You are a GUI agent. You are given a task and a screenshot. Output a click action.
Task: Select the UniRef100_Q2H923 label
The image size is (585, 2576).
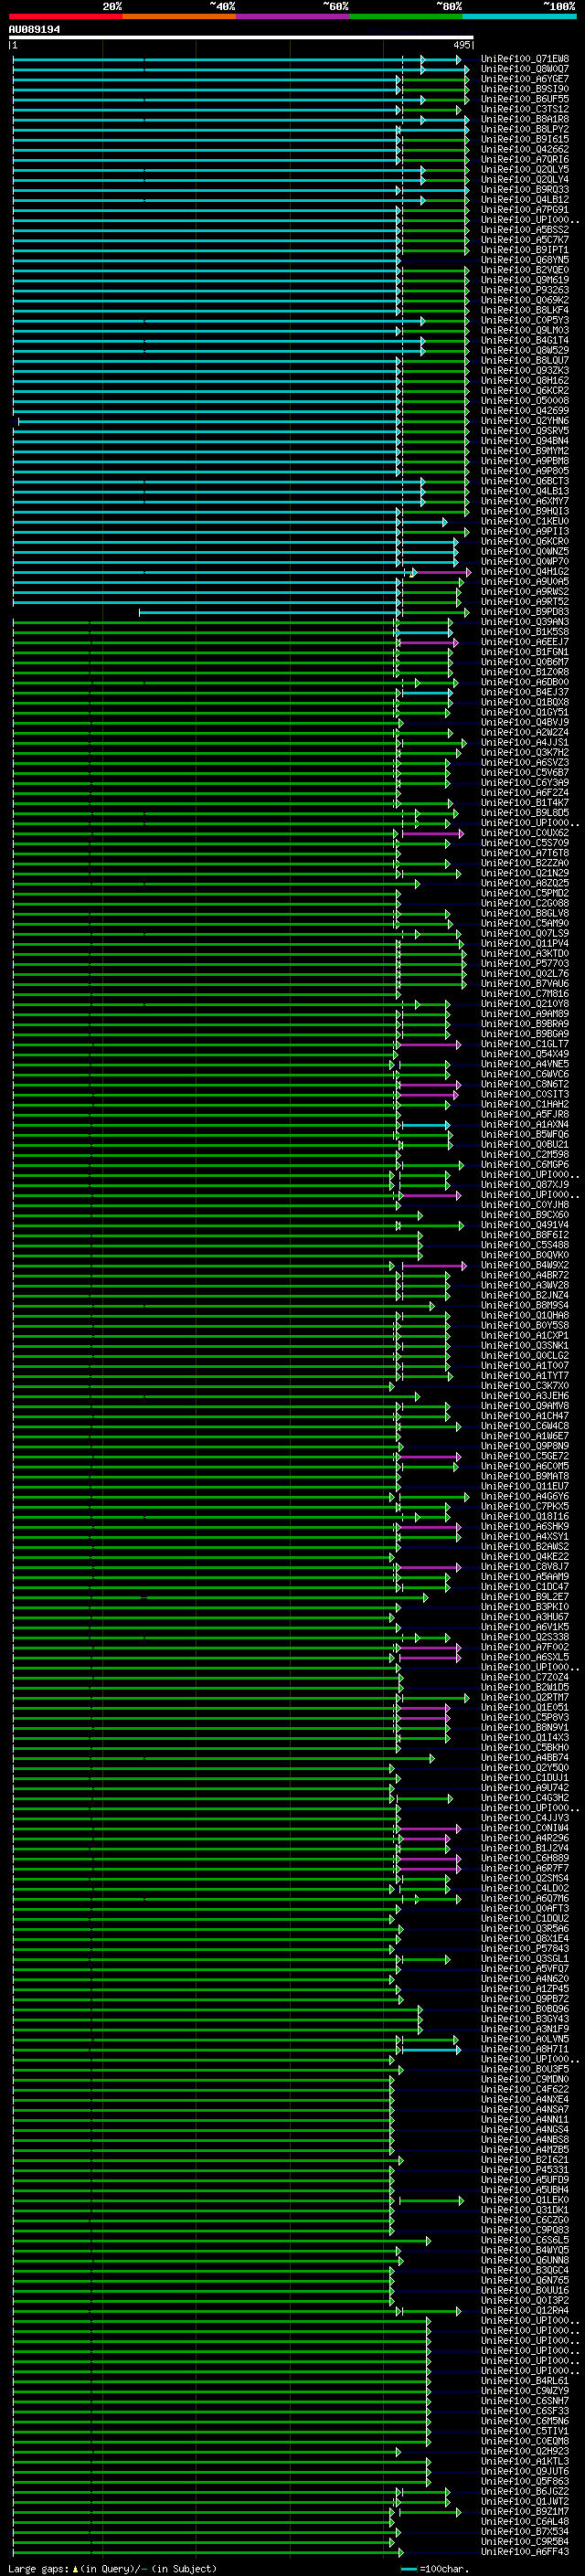(x=524, y=2451)
